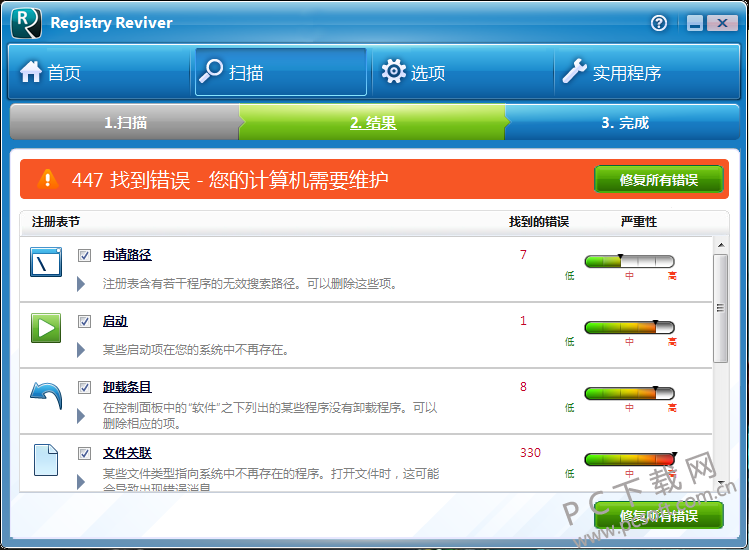Click error count 1 for 启动
The height and width of the screenshot is (550, 749).
(524, 321)
